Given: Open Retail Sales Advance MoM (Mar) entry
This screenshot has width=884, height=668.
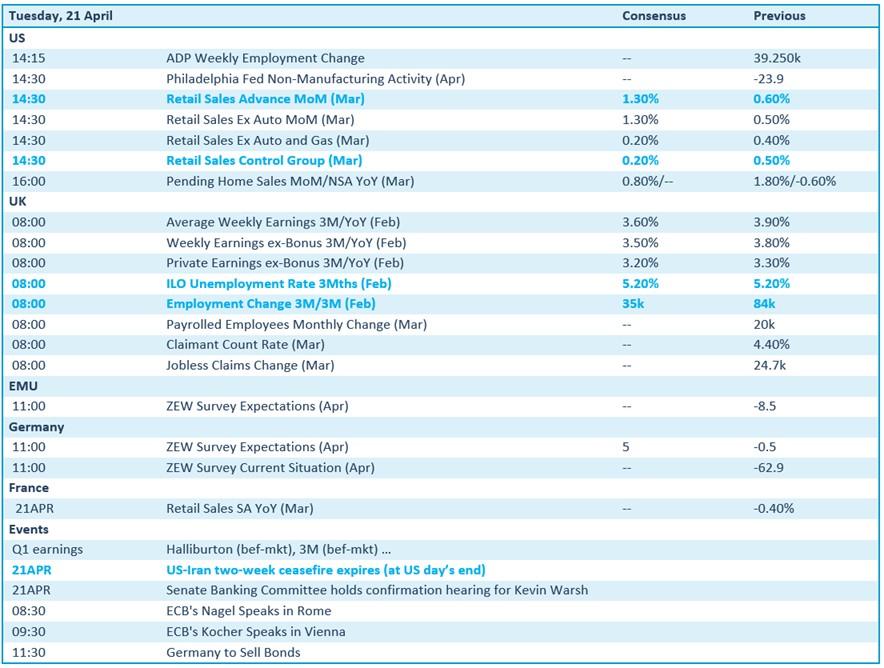Looking at the screenshot, I should click(264, 99).
